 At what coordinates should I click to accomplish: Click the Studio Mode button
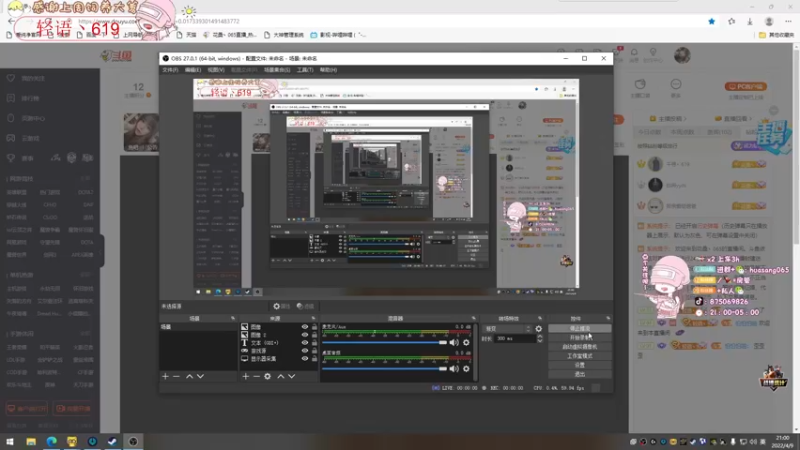580,356
